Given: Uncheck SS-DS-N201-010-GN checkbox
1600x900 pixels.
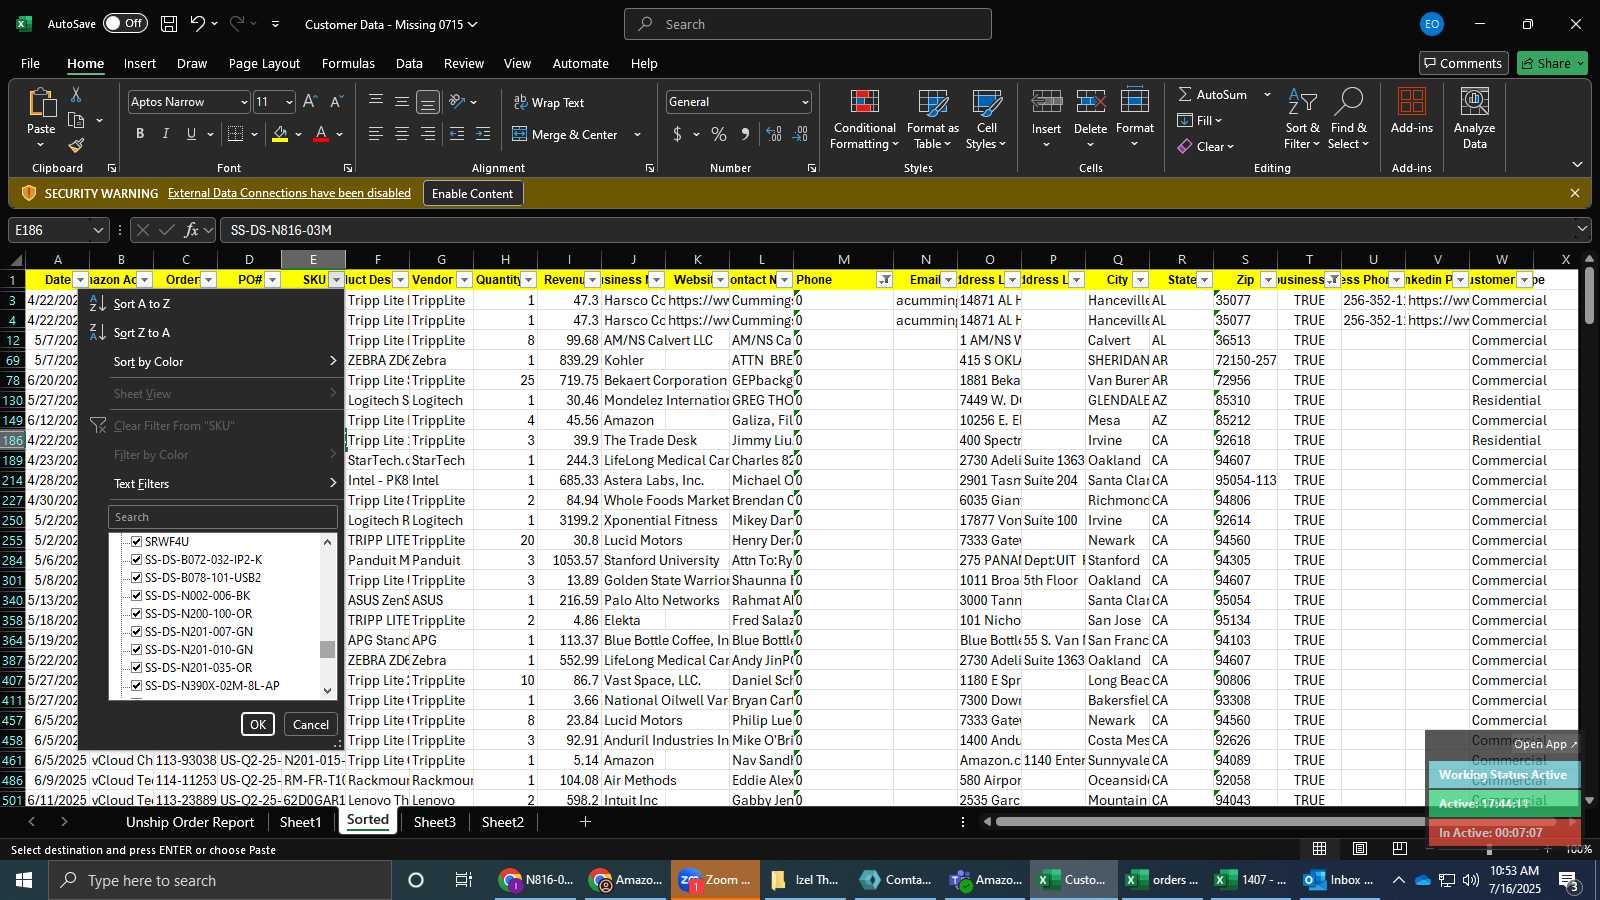Looking at the screenshot, I should pos(137,649).
